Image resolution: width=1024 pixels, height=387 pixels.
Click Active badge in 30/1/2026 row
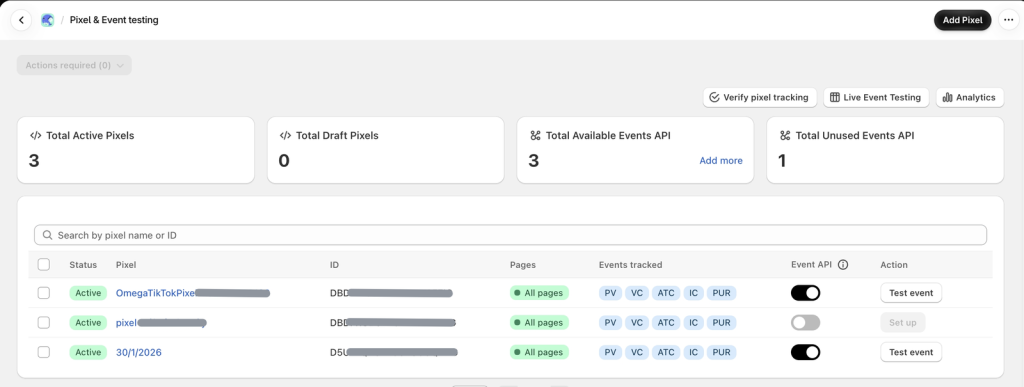pos(88,352)
